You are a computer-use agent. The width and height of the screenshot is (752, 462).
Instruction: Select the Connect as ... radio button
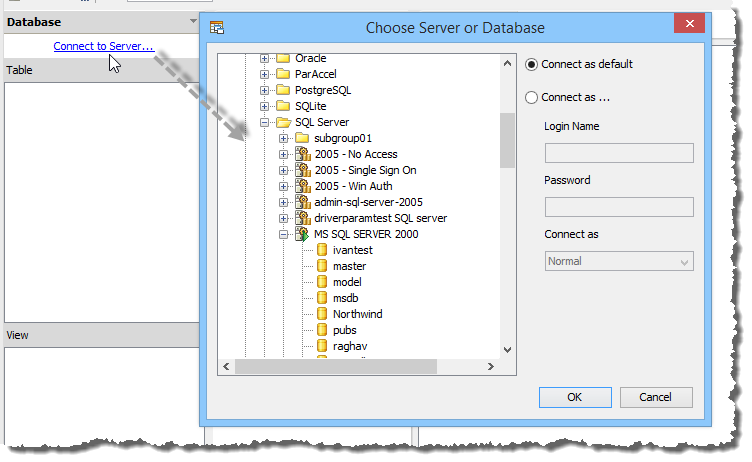coord(531,97)
